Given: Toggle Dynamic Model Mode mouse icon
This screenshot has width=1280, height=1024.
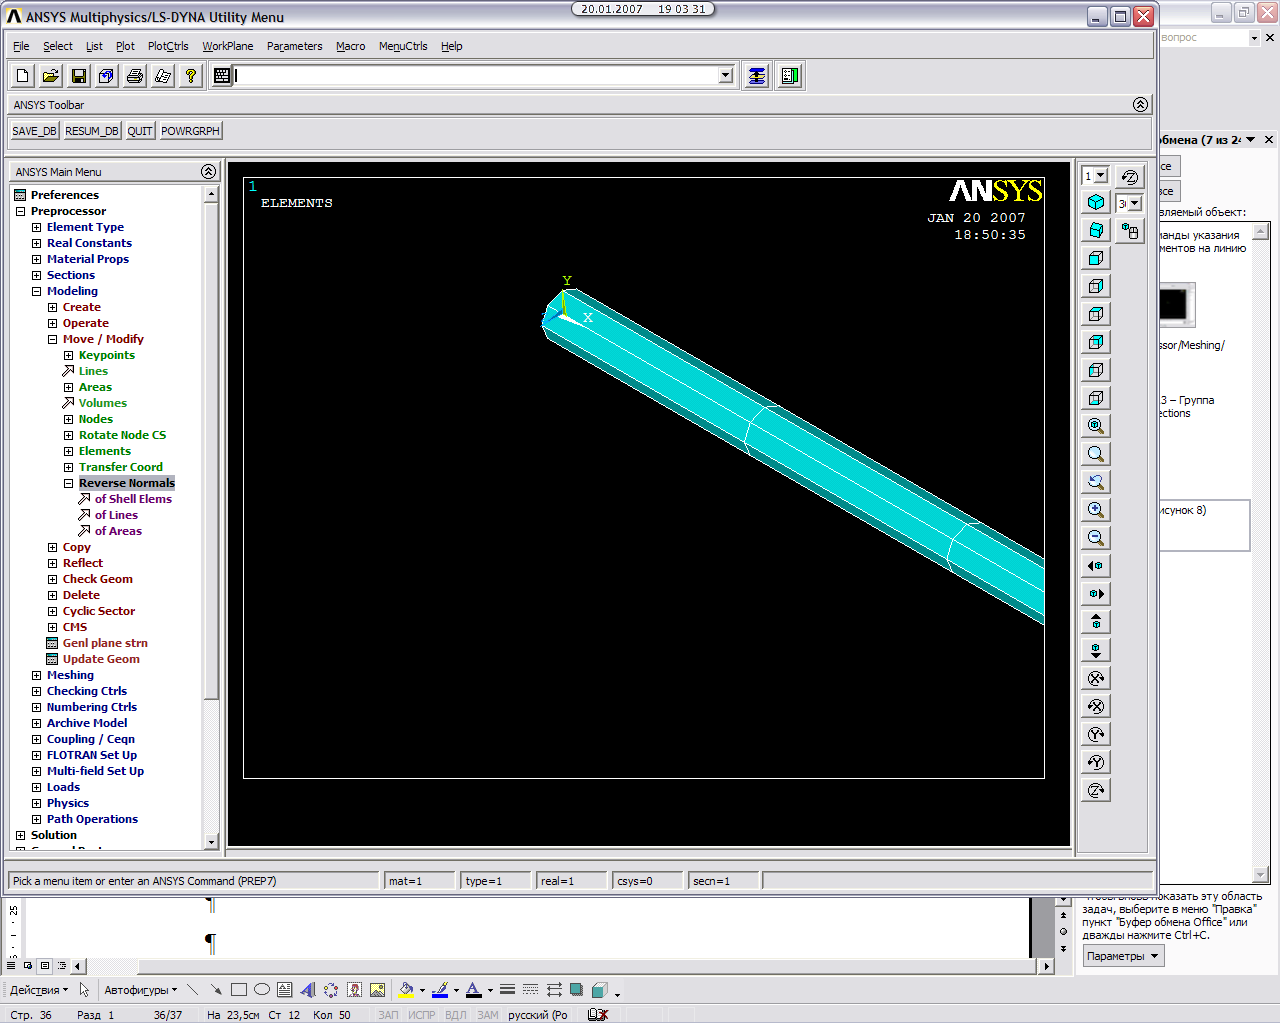Looking at the screenshot, I should (x=1130, y=231).
